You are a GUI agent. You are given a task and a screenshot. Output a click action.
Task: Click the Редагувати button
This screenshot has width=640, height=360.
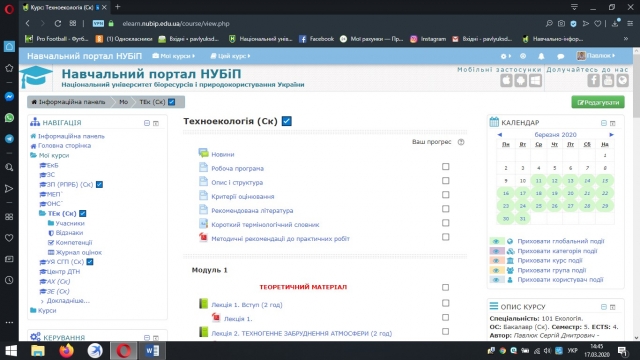point(598,102)
